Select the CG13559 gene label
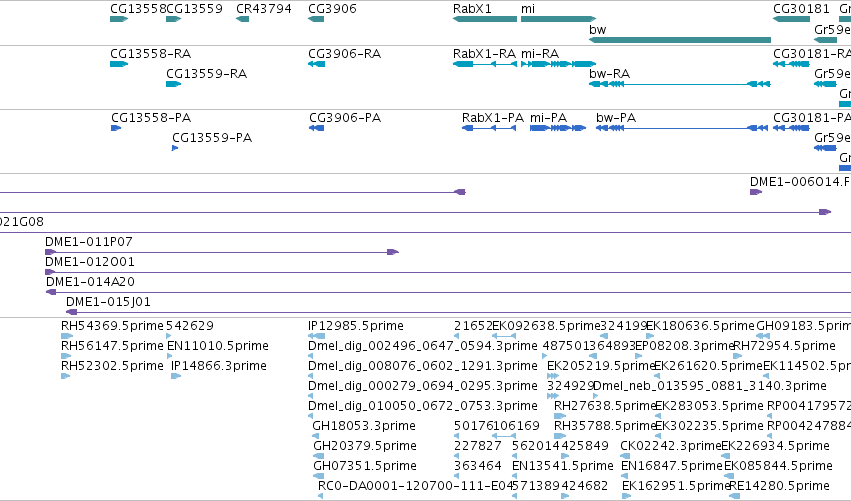Viewport: 851px width, 501px height. point(194,9)
